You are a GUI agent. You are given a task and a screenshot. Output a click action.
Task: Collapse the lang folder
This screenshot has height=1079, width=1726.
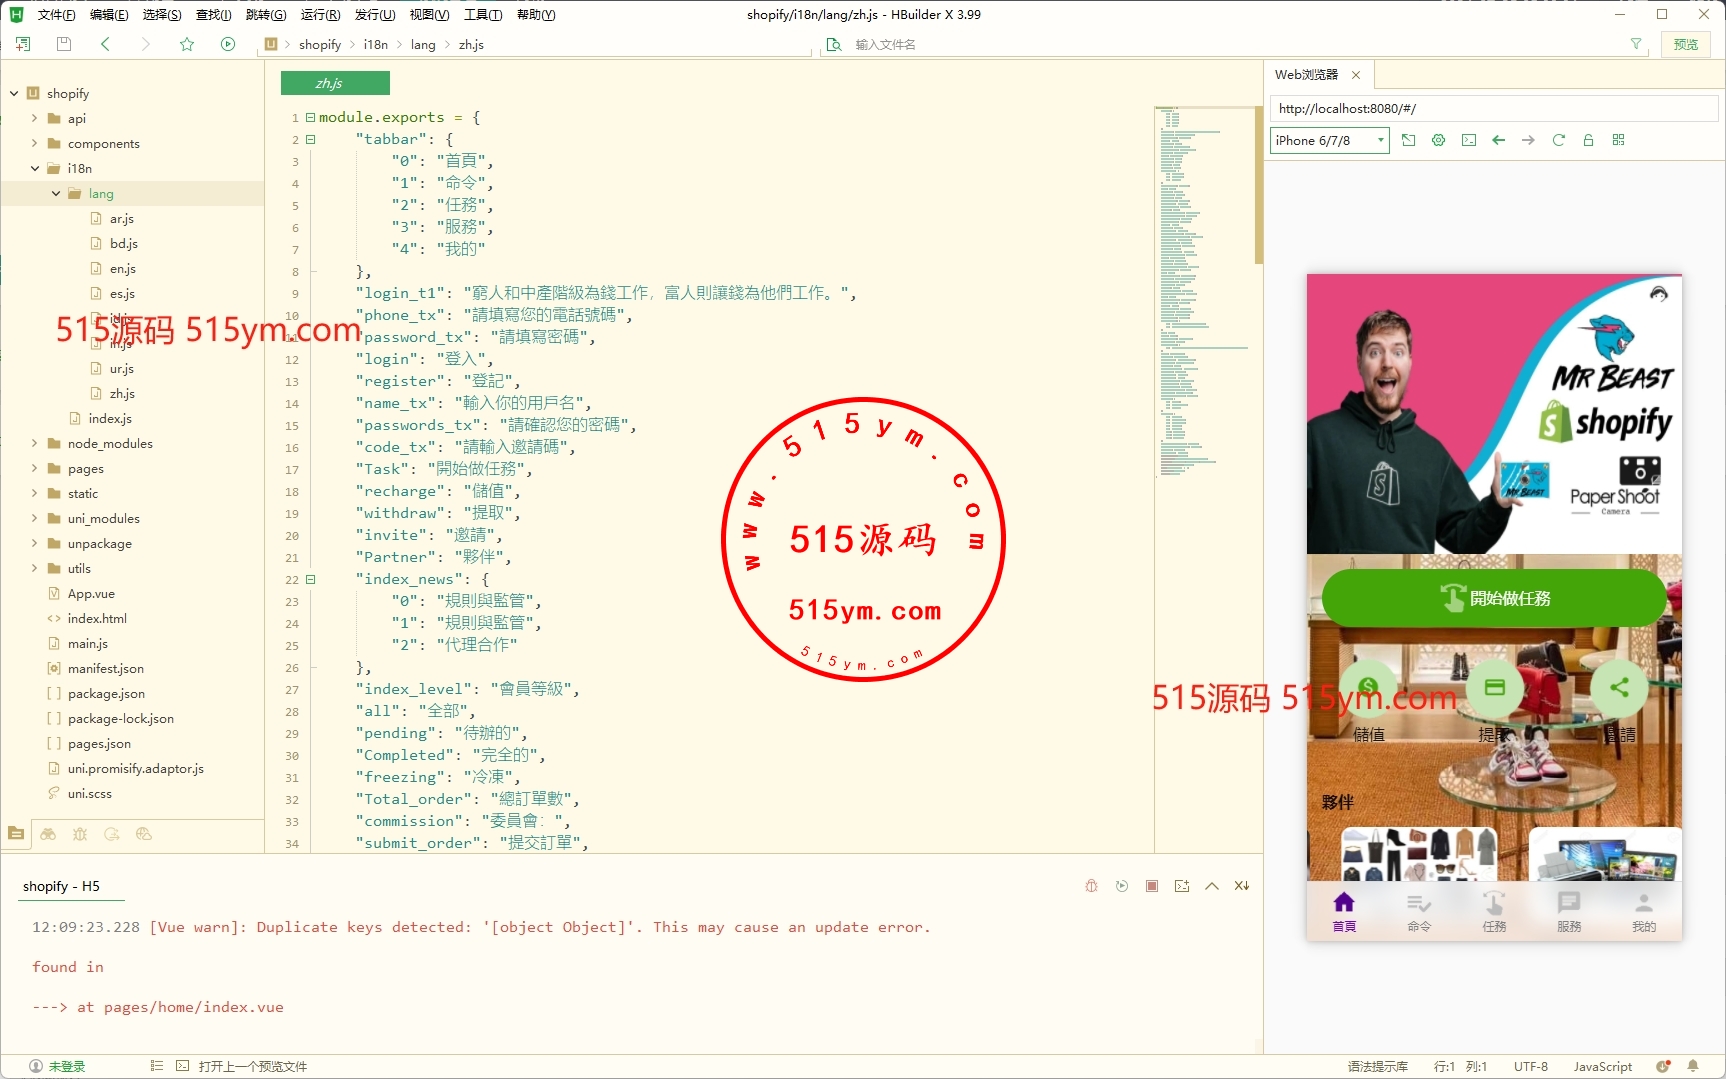tap(56, 193)
